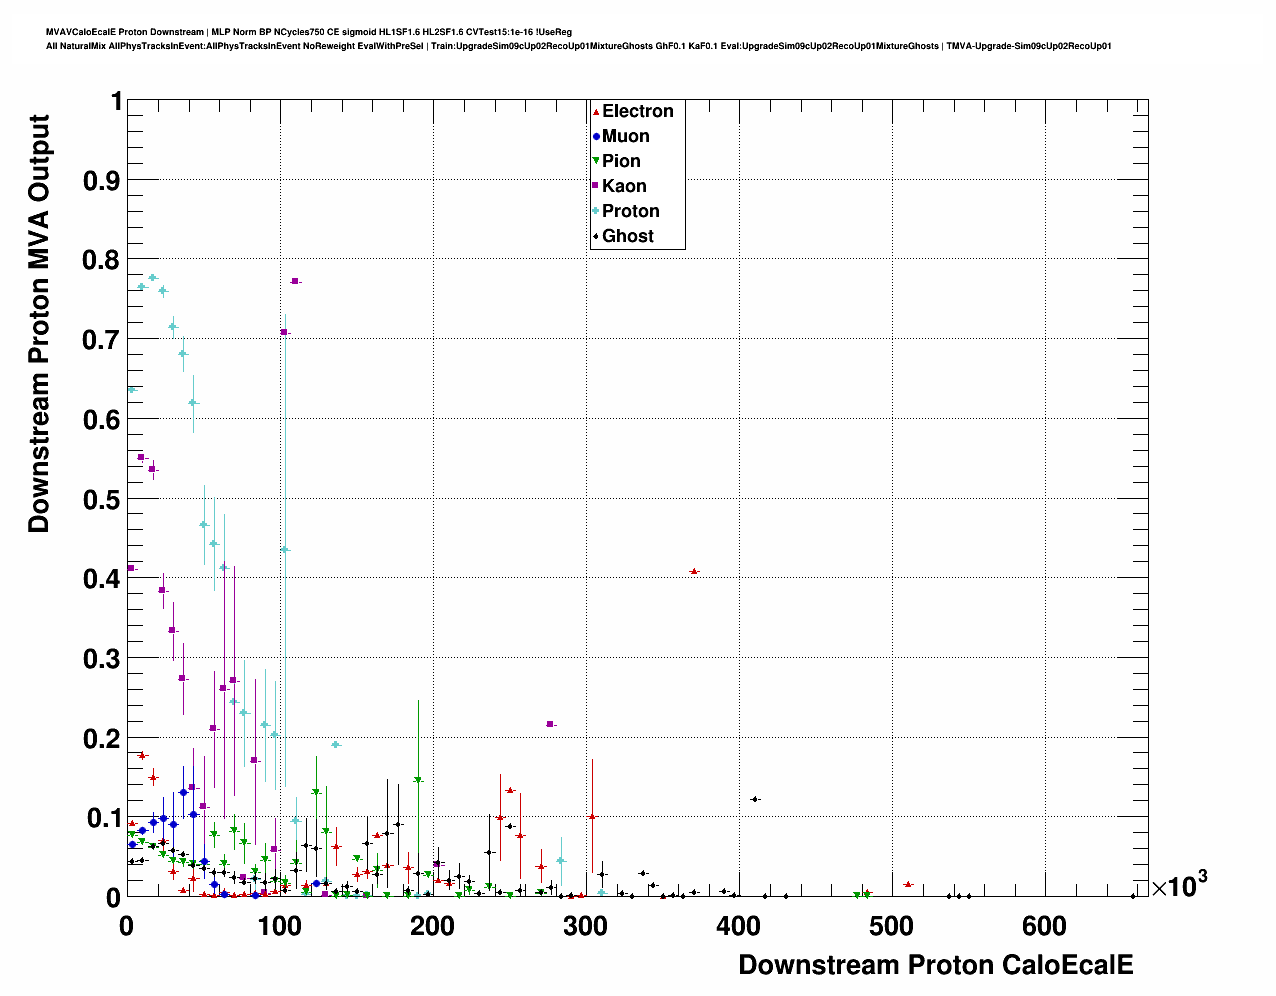Click the y-axis tick label 0.7
The height and width of the screenshot is (996, 1276).
tap(101, 341)
